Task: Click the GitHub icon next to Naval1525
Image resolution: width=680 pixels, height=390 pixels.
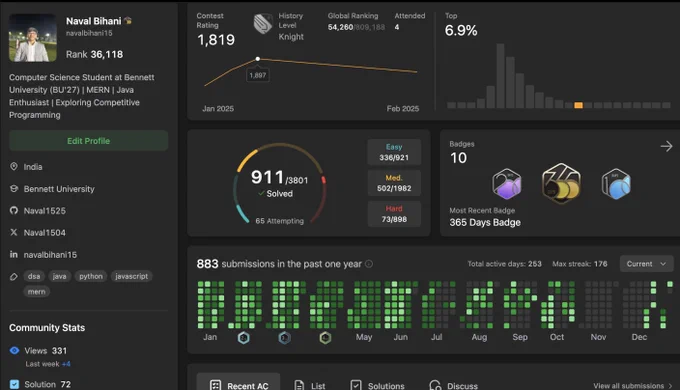Action: [14, 210]
